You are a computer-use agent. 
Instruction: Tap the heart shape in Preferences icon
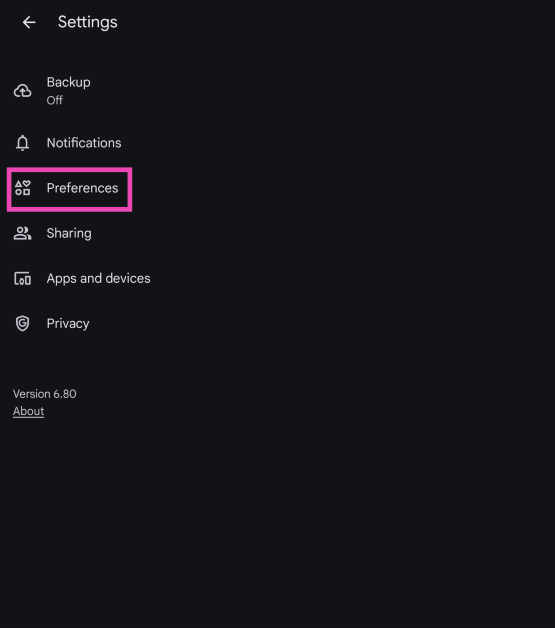[27, 183]
